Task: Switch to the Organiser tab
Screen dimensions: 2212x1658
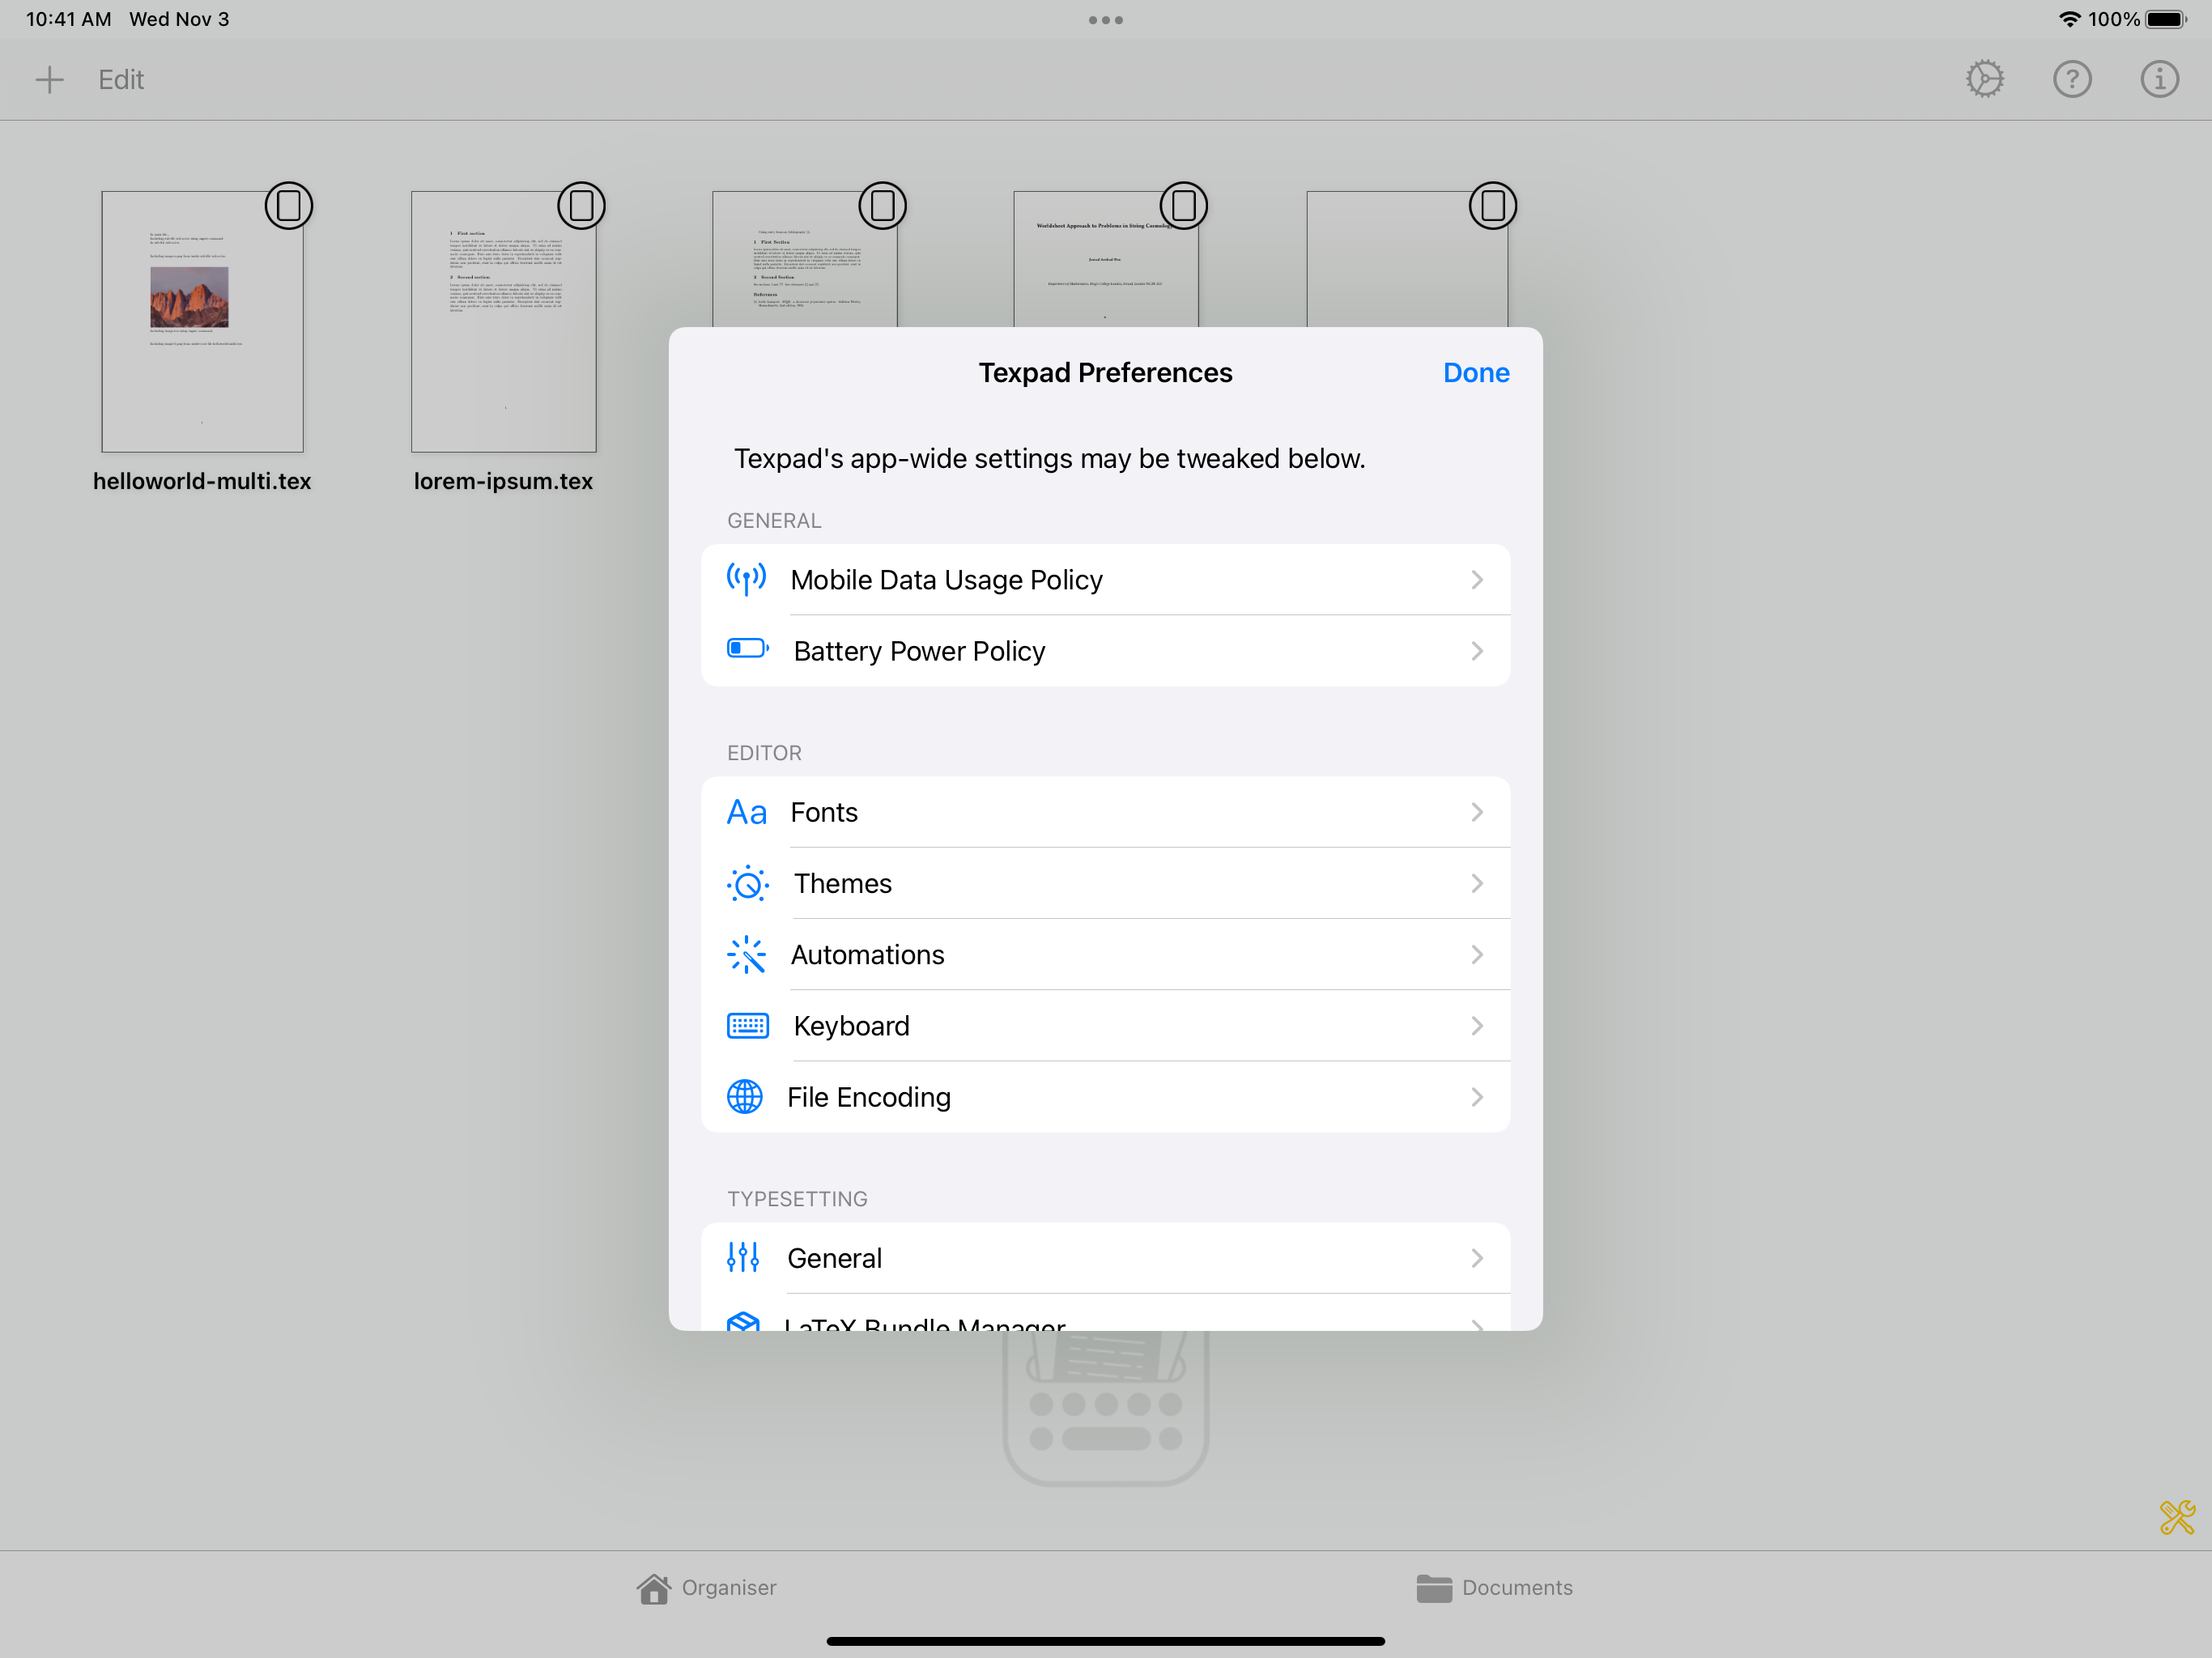Action: (707, 1588)
